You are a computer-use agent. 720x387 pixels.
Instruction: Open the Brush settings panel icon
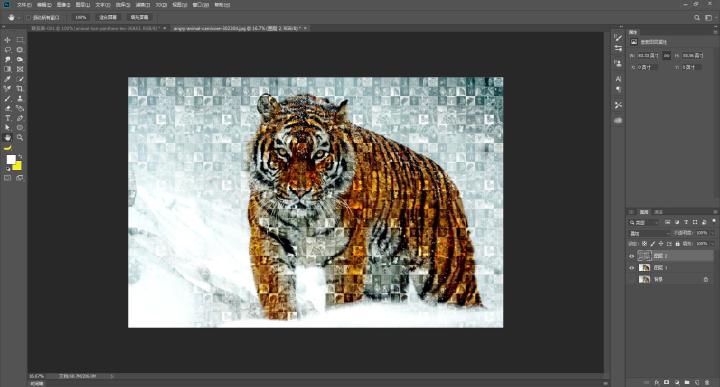click(x=618, y=38)
